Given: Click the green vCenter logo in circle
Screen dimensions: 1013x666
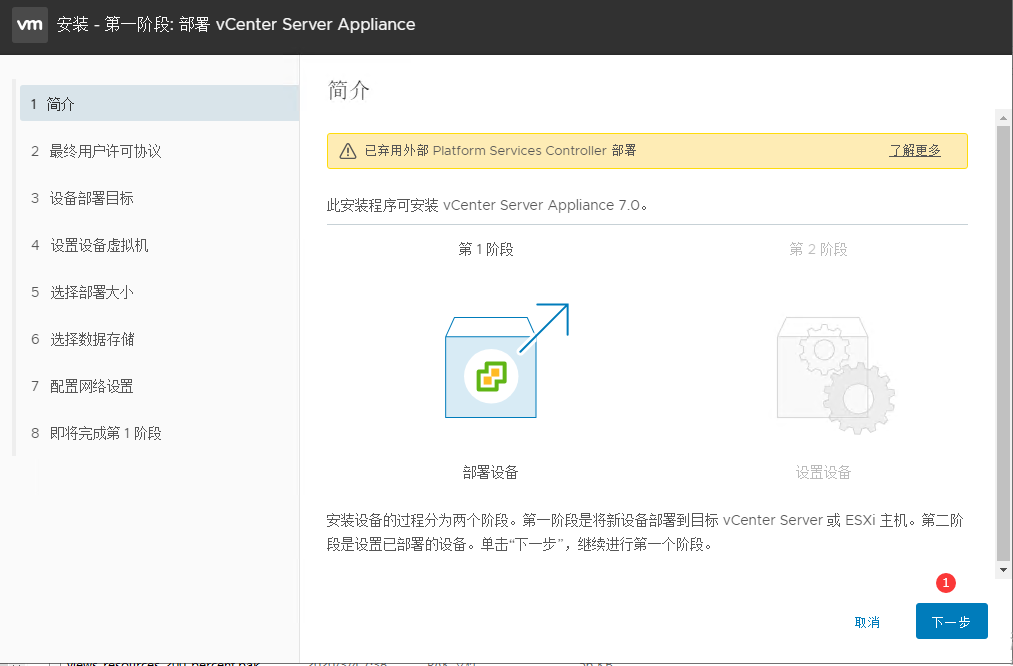Looking at the screenshot, I should tap(491, 376).
